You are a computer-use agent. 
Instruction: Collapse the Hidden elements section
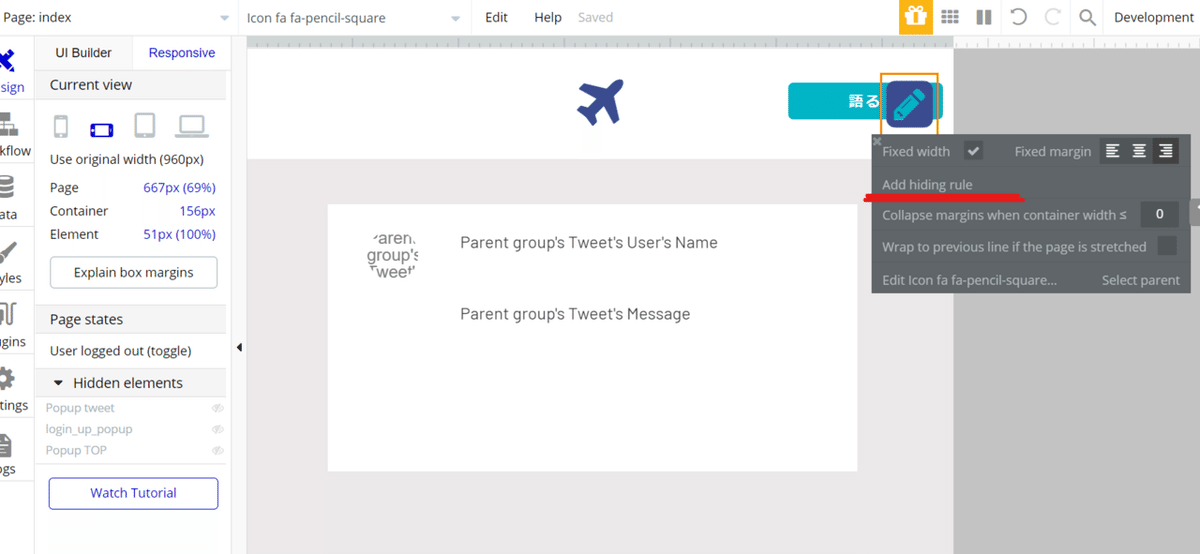pyautogui.click(x=59, y=383)
